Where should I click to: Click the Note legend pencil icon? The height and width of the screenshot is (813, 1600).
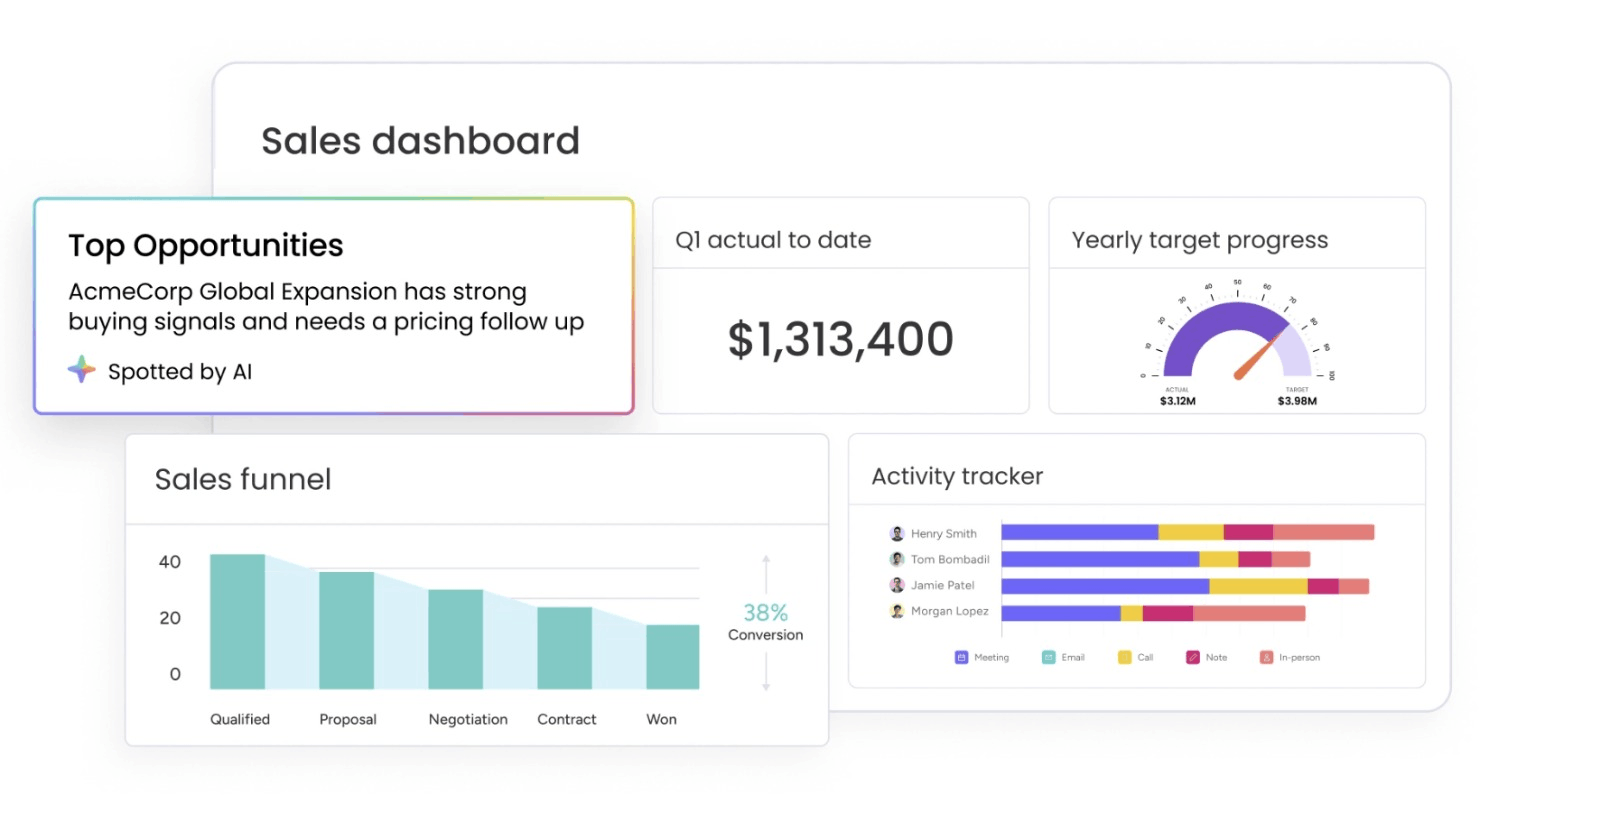(1192, 657)
